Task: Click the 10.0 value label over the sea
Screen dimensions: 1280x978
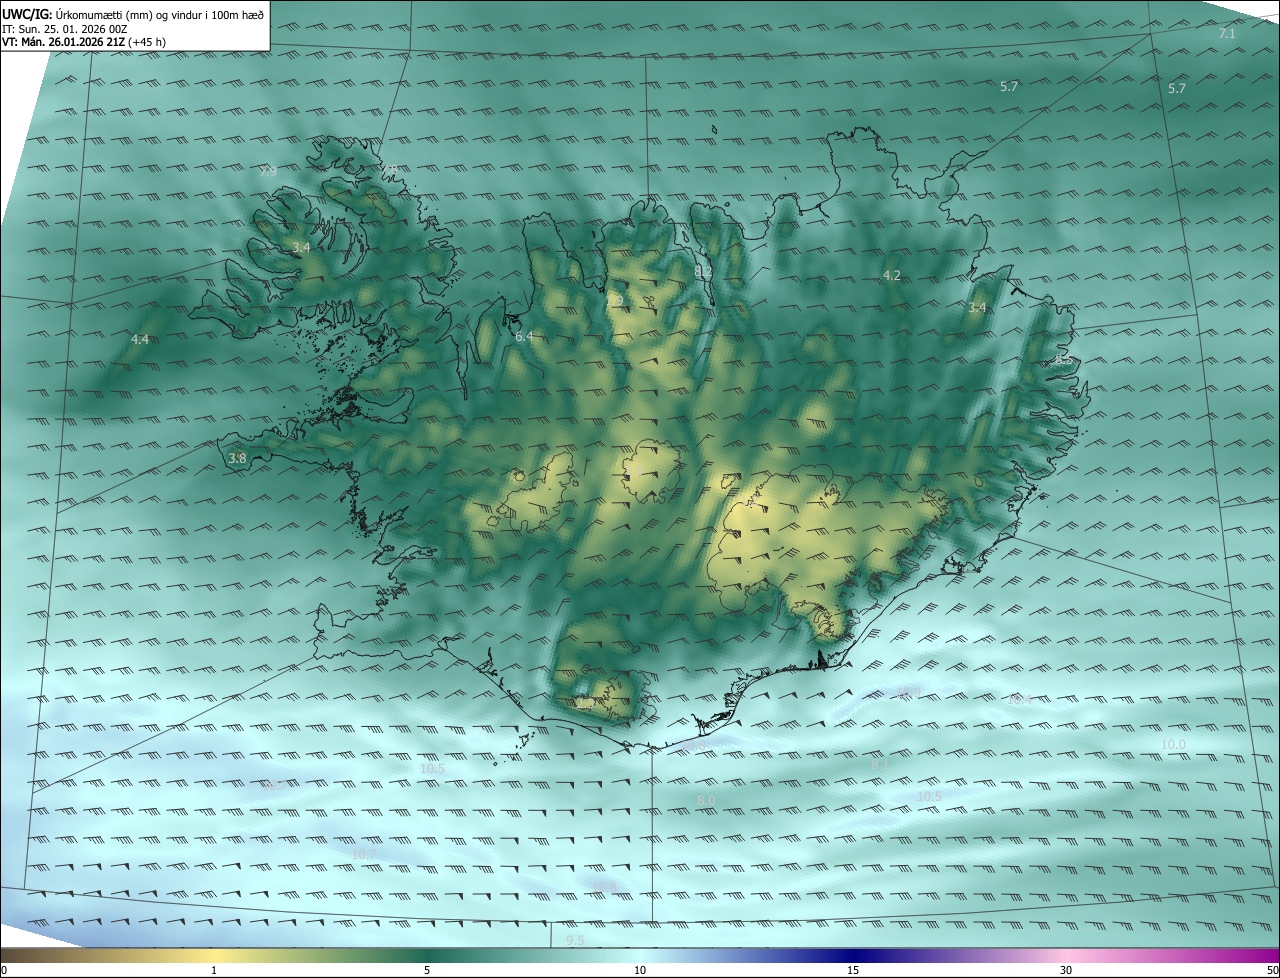Action: point(1173,745)
